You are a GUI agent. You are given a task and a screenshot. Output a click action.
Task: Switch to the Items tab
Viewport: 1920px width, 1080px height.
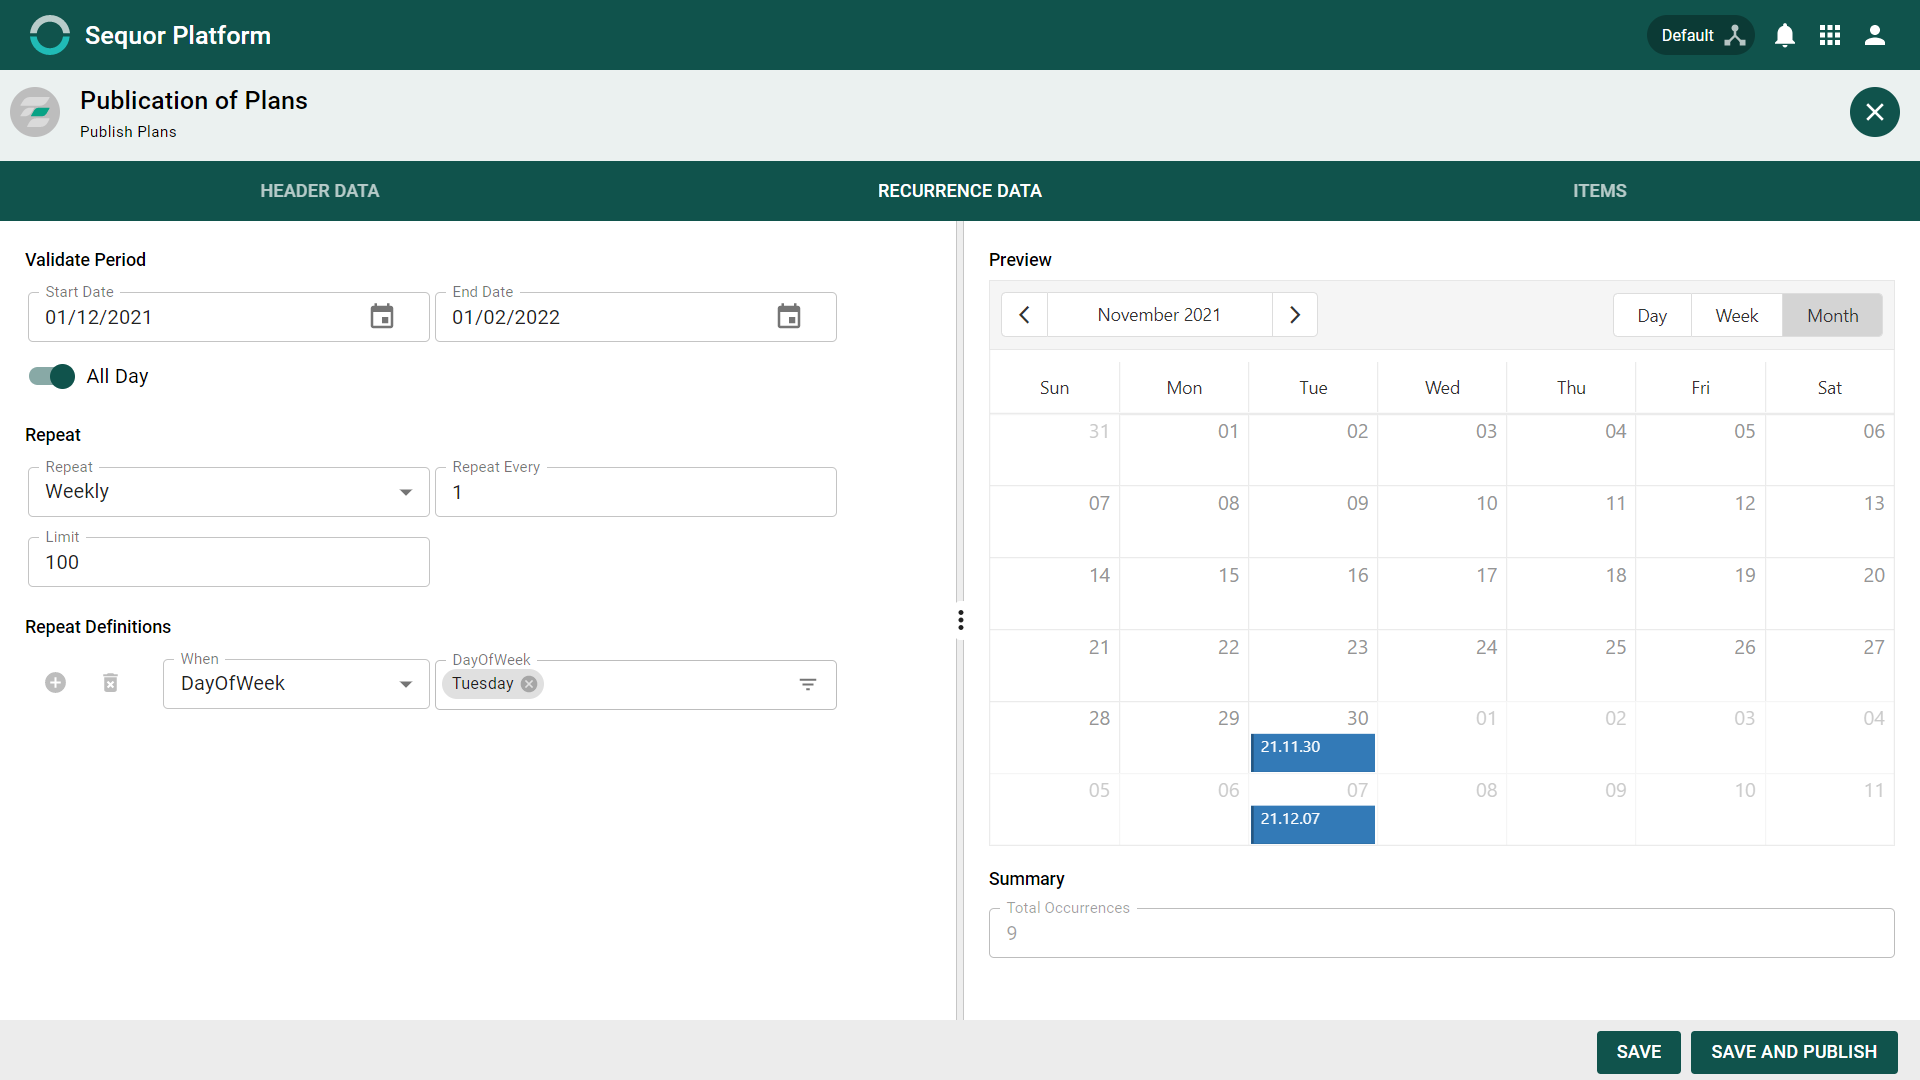(1600, 191)
